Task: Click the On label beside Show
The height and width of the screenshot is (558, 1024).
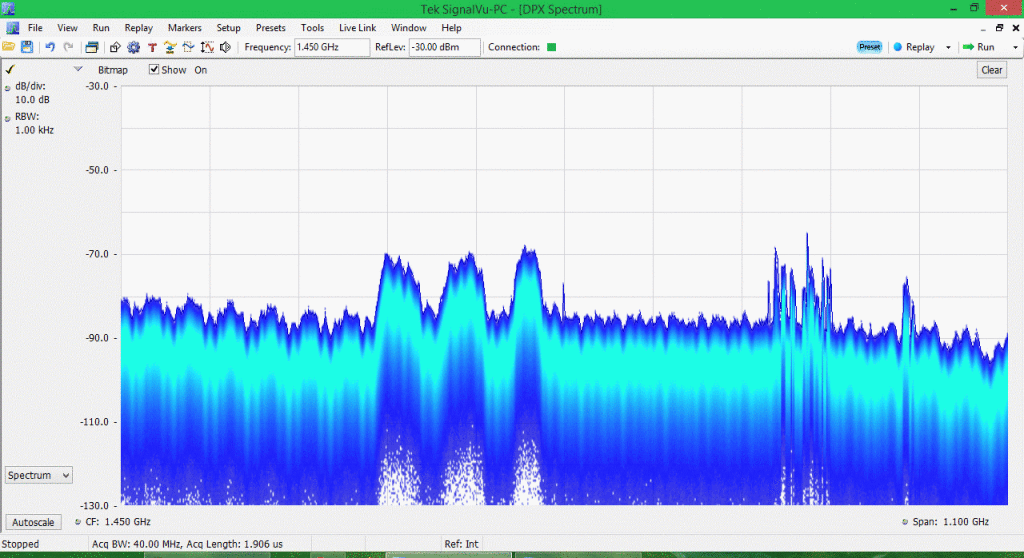Action: click(x=200, y=70)
